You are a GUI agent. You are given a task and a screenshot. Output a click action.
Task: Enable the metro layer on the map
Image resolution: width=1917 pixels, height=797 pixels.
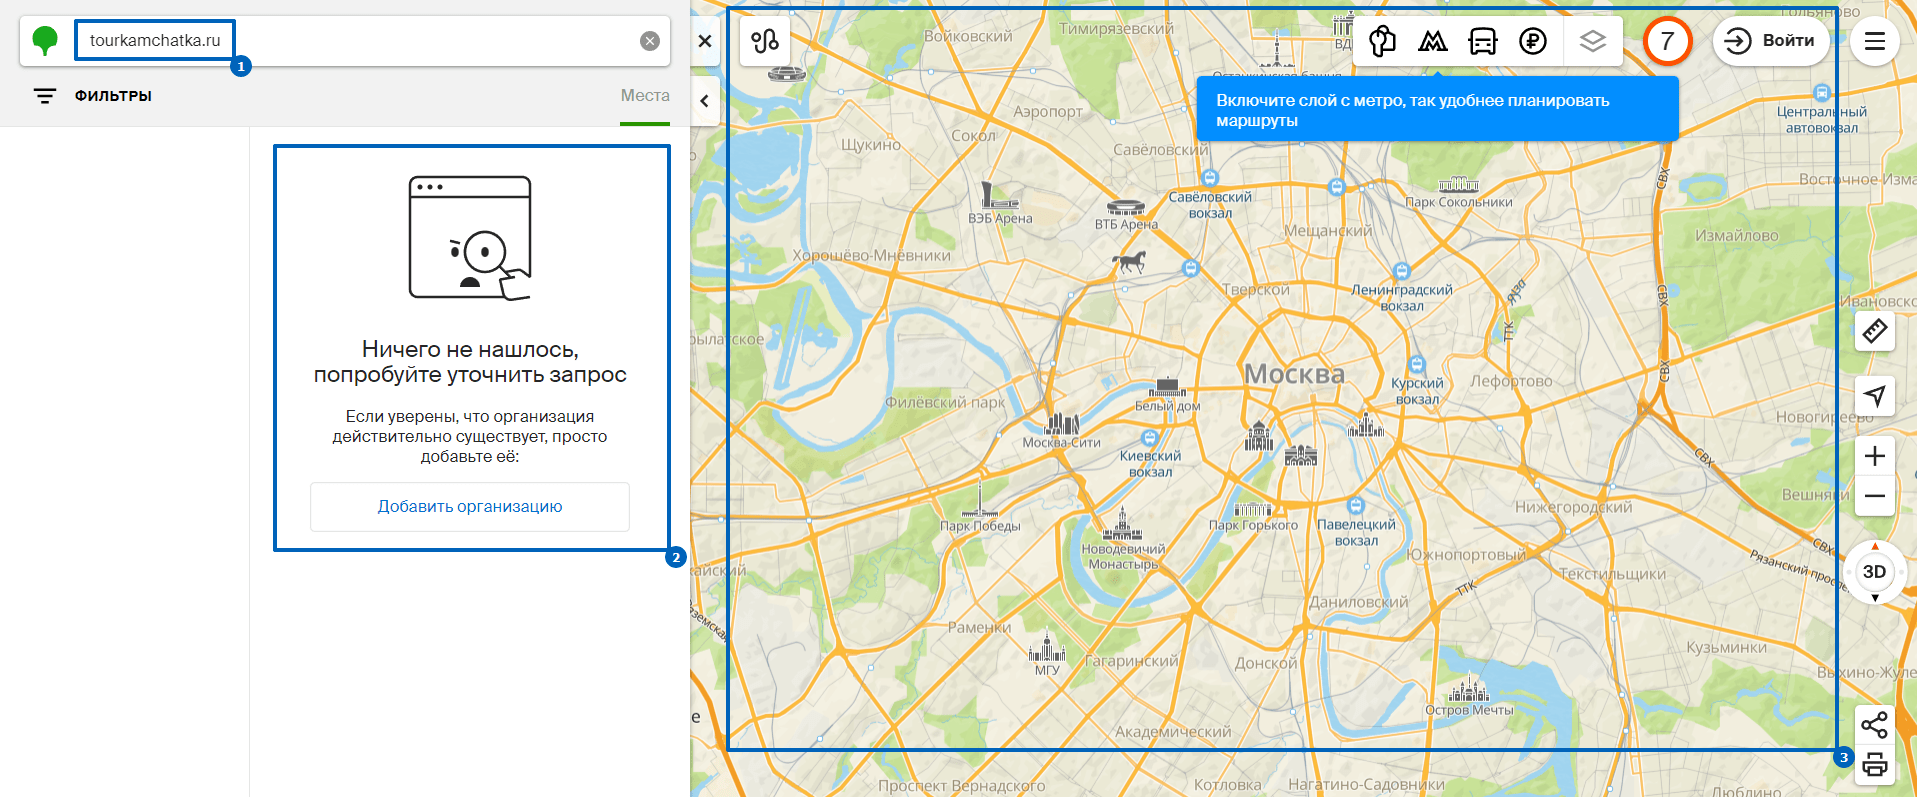[1433, 41]
